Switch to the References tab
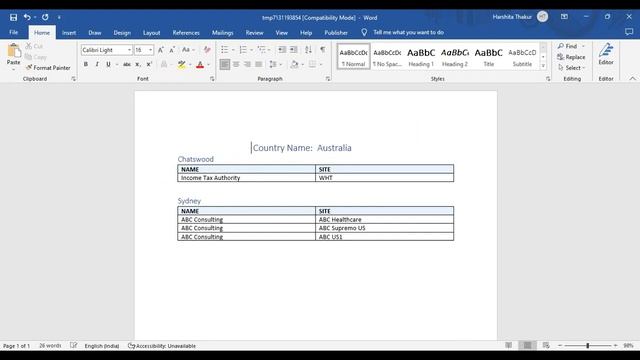Screen dimensions: 640x360 pos(186,33)
